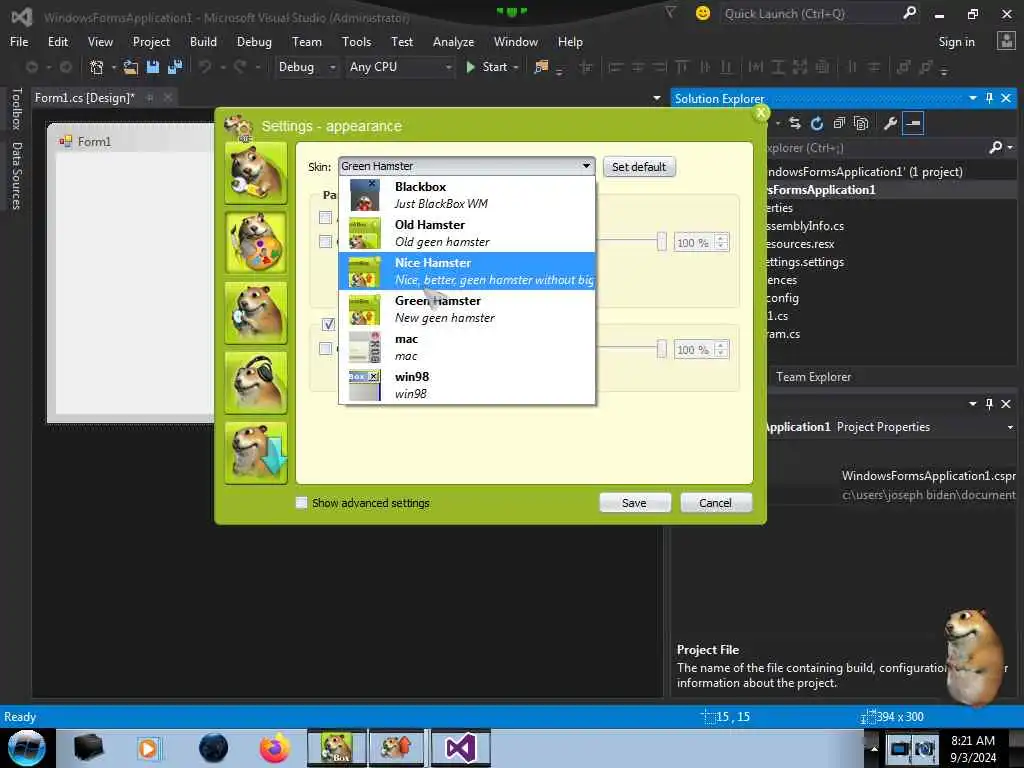Open the document tab list dropdown arrow
Viewport: 1024px width, 768px height.
(656, 98)
